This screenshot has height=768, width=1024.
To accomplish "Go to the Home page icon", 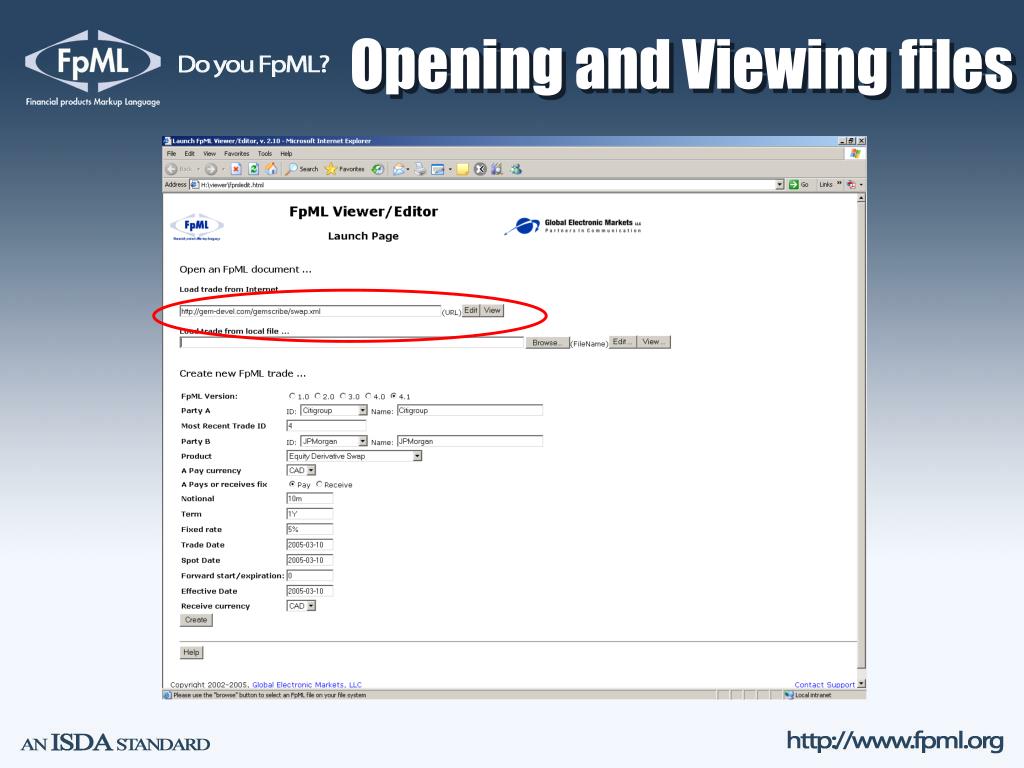I will [x=271, y=169].
